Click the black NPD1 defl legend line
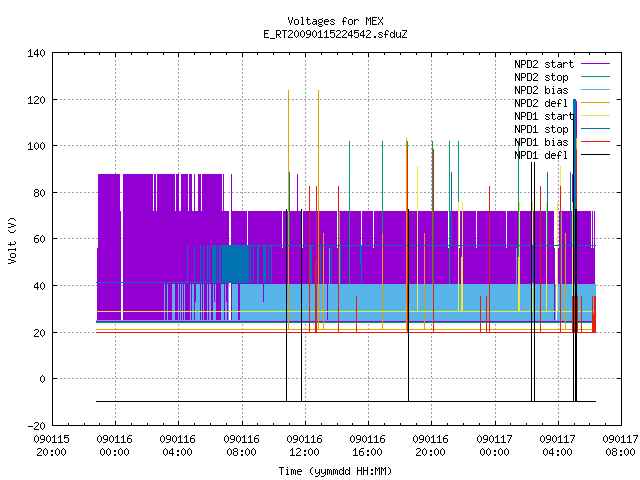This screenshot has width=640, height=480. pyautogui.click(x=595, y=155)
